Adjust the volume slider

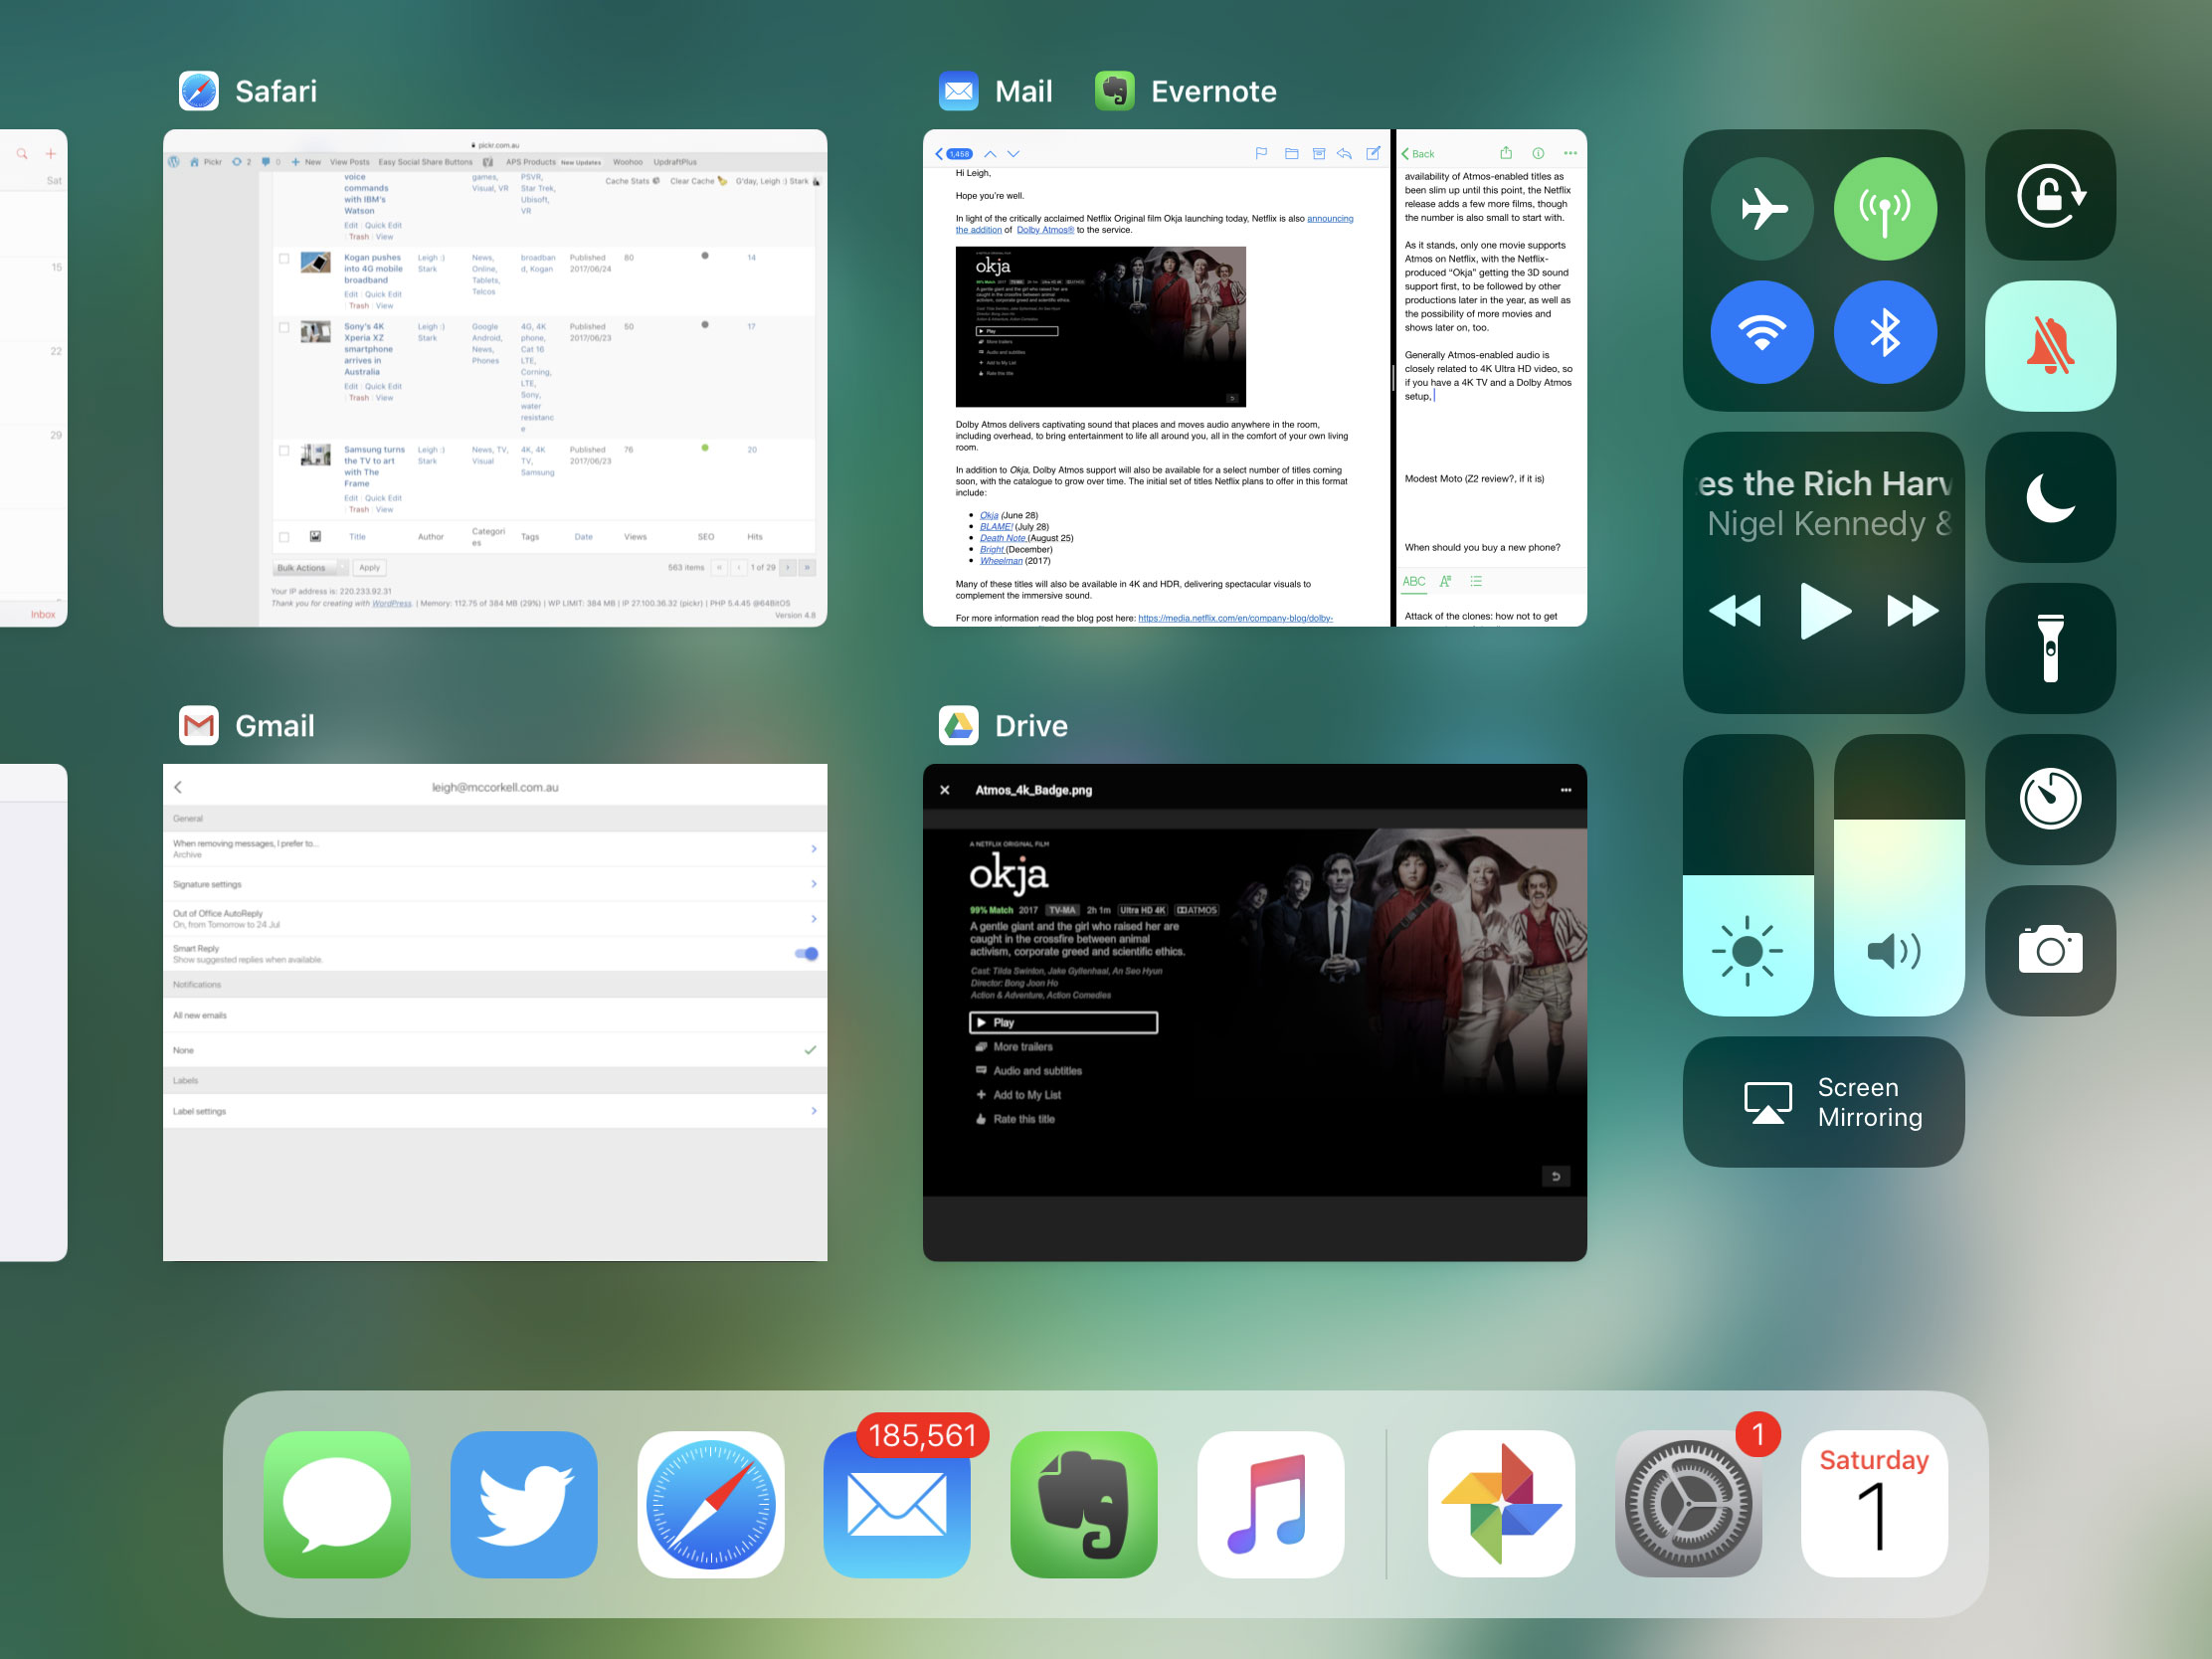(1899, 875)
